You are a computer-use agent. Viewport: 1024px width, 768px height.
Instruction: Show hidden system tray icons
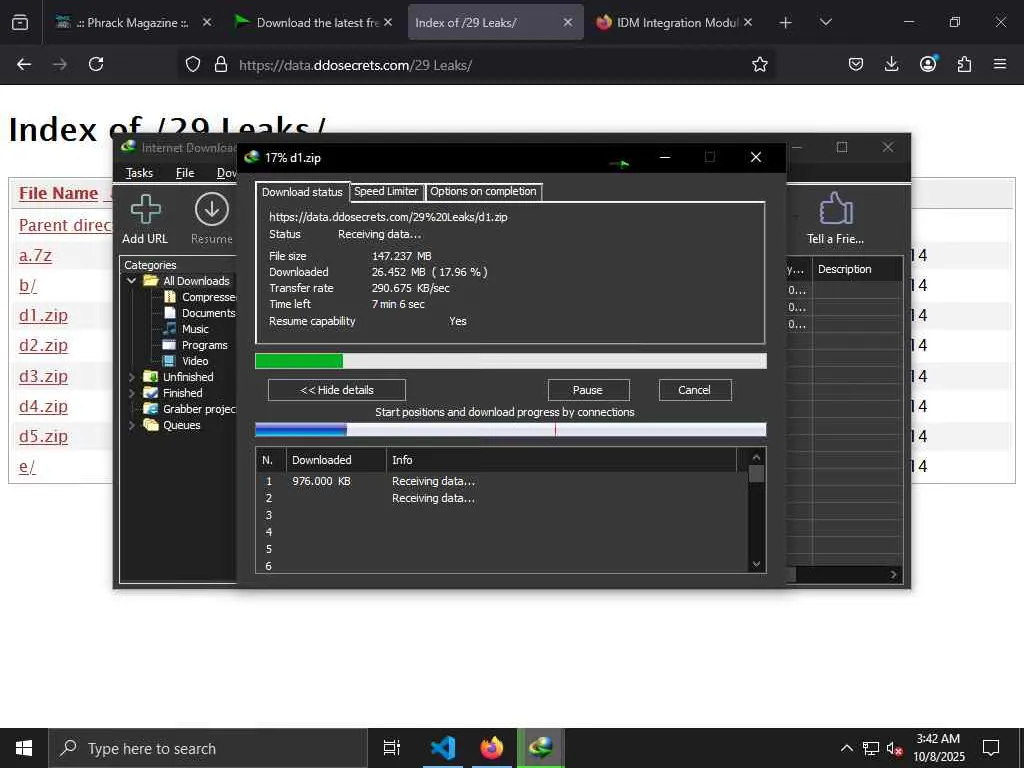click(x=846, y=748)
